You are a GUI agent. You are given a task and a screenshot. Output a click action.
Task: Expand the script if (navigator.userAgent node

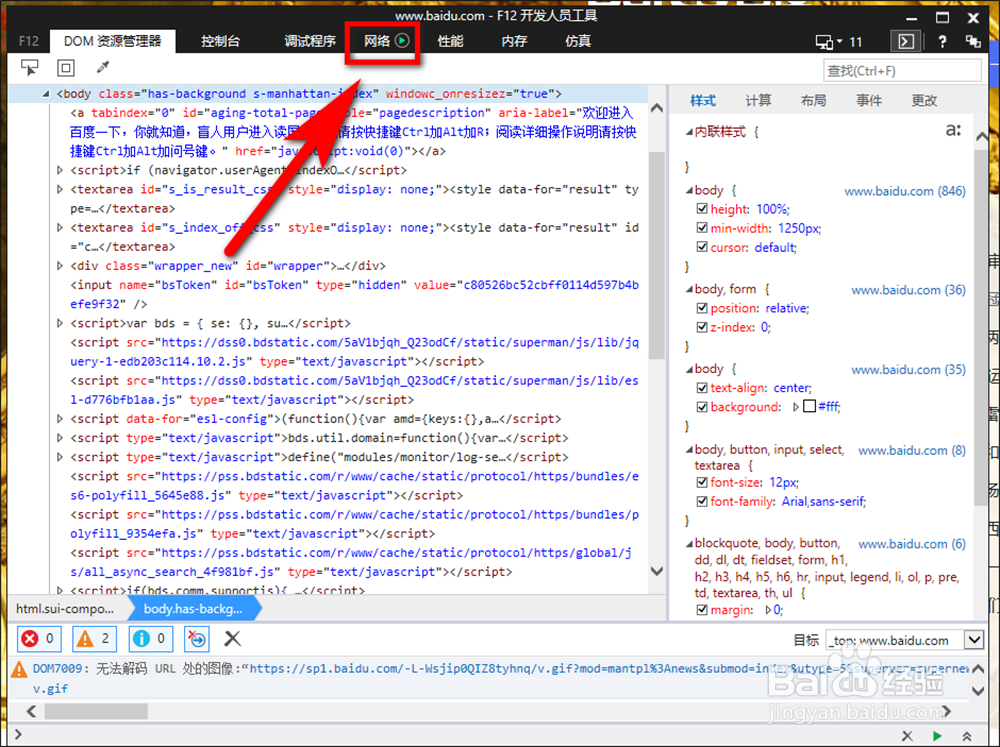(x=60, y=170)
